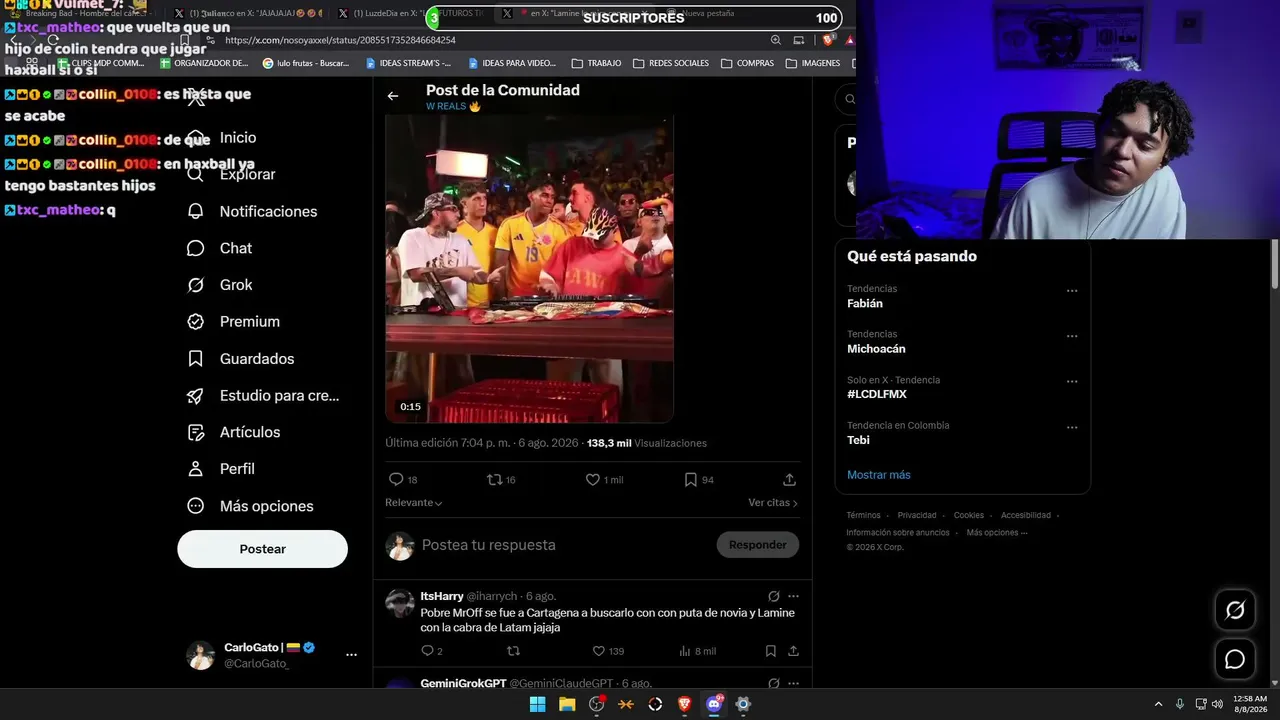This screenshot has height=720, width=1280.
Task: Click the Postear button
Action: pyautogui.click(x=262, y=549)
